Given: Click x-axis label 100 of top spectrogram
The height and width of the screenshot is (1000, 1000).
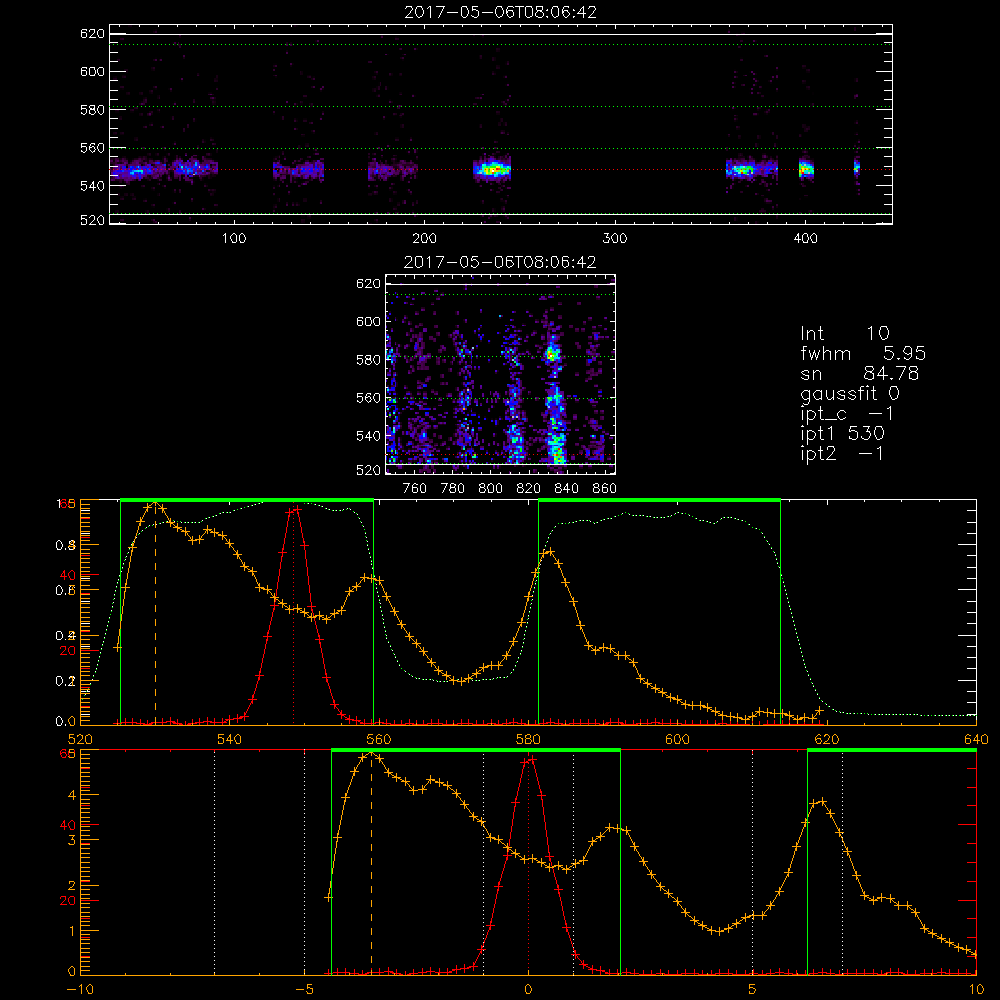Looking at the screenshot, I should (x=234, y=239).
